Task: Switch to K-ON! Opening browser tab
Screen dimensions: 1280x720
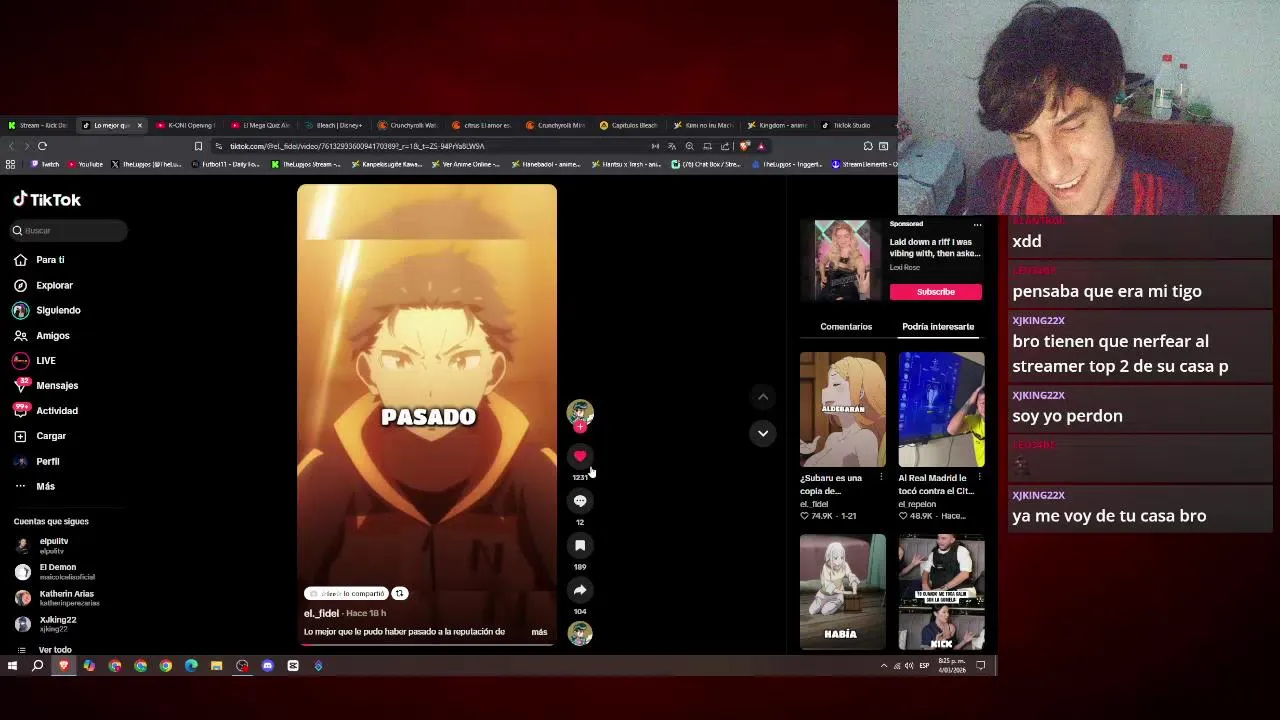Action: tap(186, 126)
